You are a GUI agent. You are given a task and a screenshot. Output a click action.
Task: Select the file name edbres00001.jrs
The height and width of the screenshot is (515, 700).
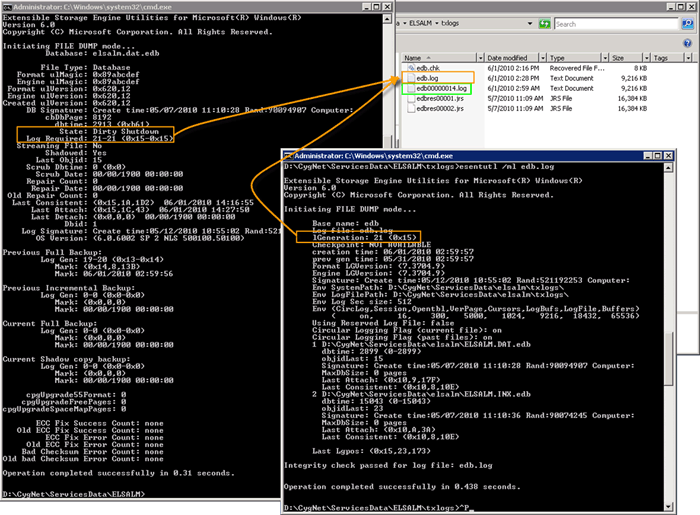click(440, 99)
